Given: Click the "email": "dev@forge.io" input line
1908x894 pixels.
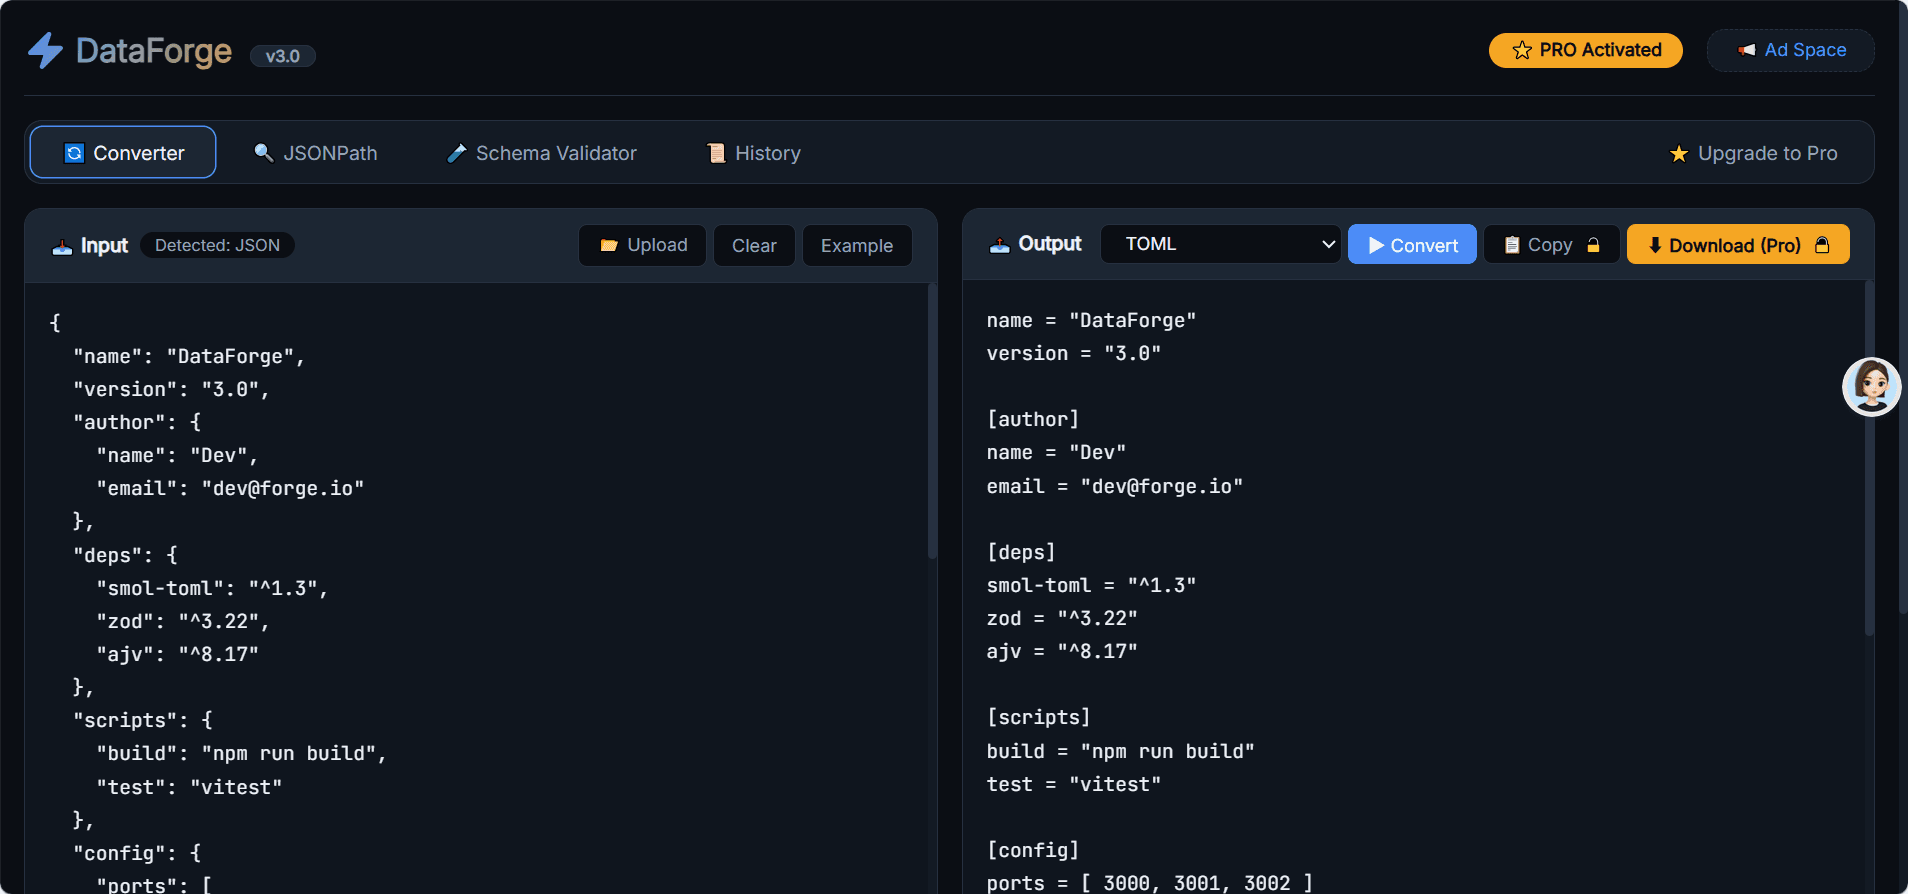Looking at the screenshot, I should (x=231, y=489).
